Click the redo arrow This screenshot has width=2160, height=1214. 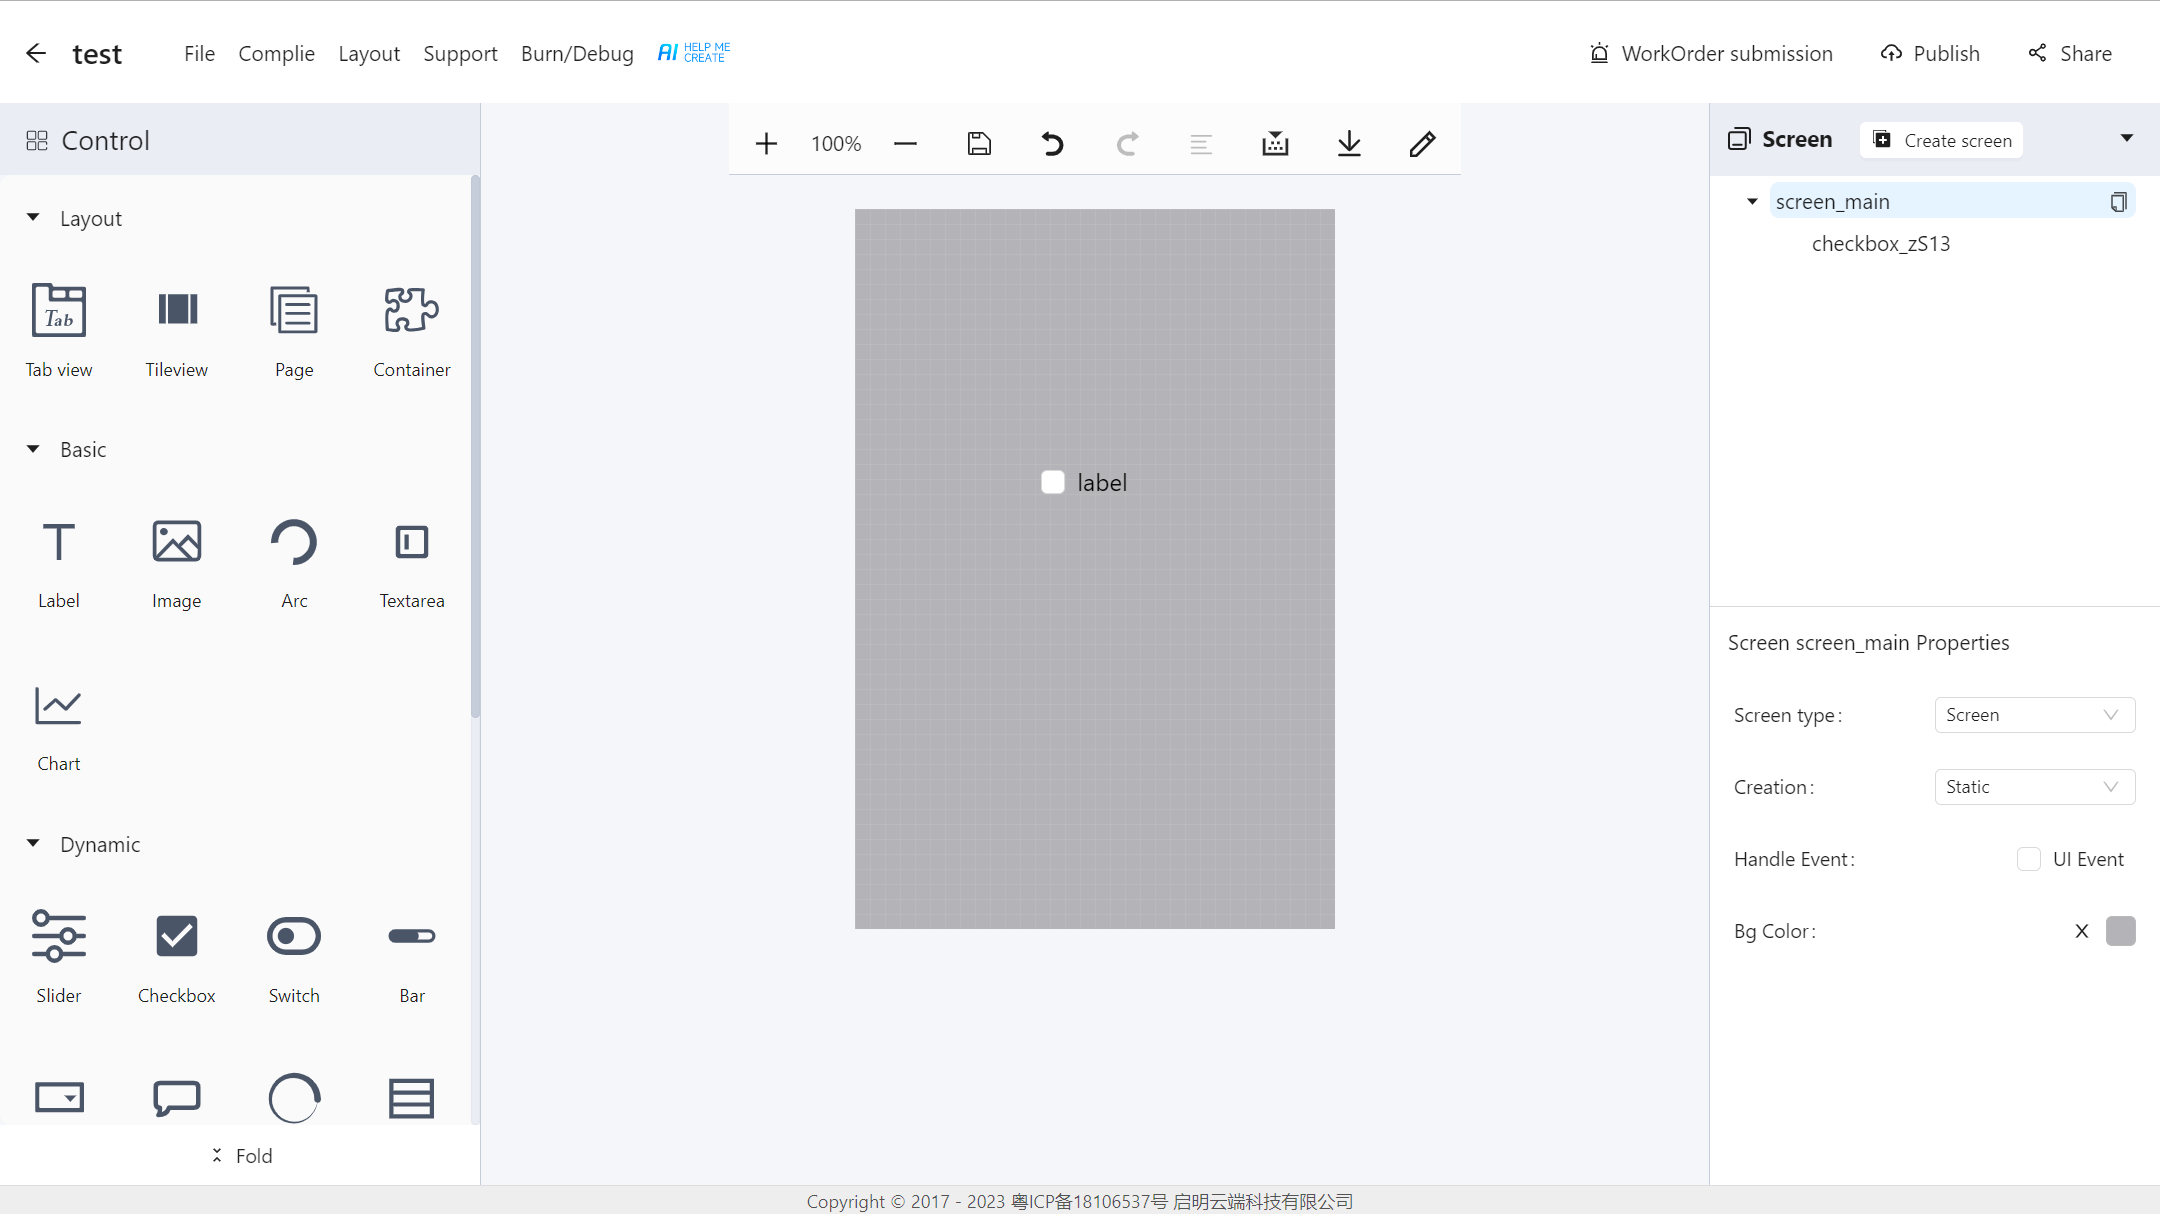click(x=1127, y=144)
